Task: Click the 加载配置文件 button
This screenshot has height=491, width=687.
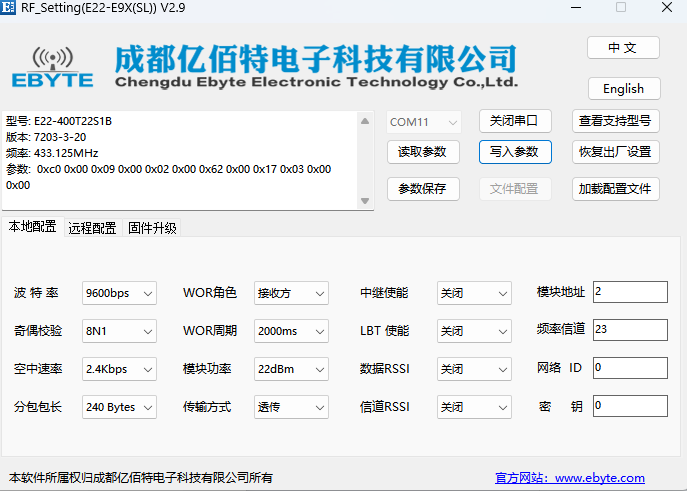Action: 616,189
